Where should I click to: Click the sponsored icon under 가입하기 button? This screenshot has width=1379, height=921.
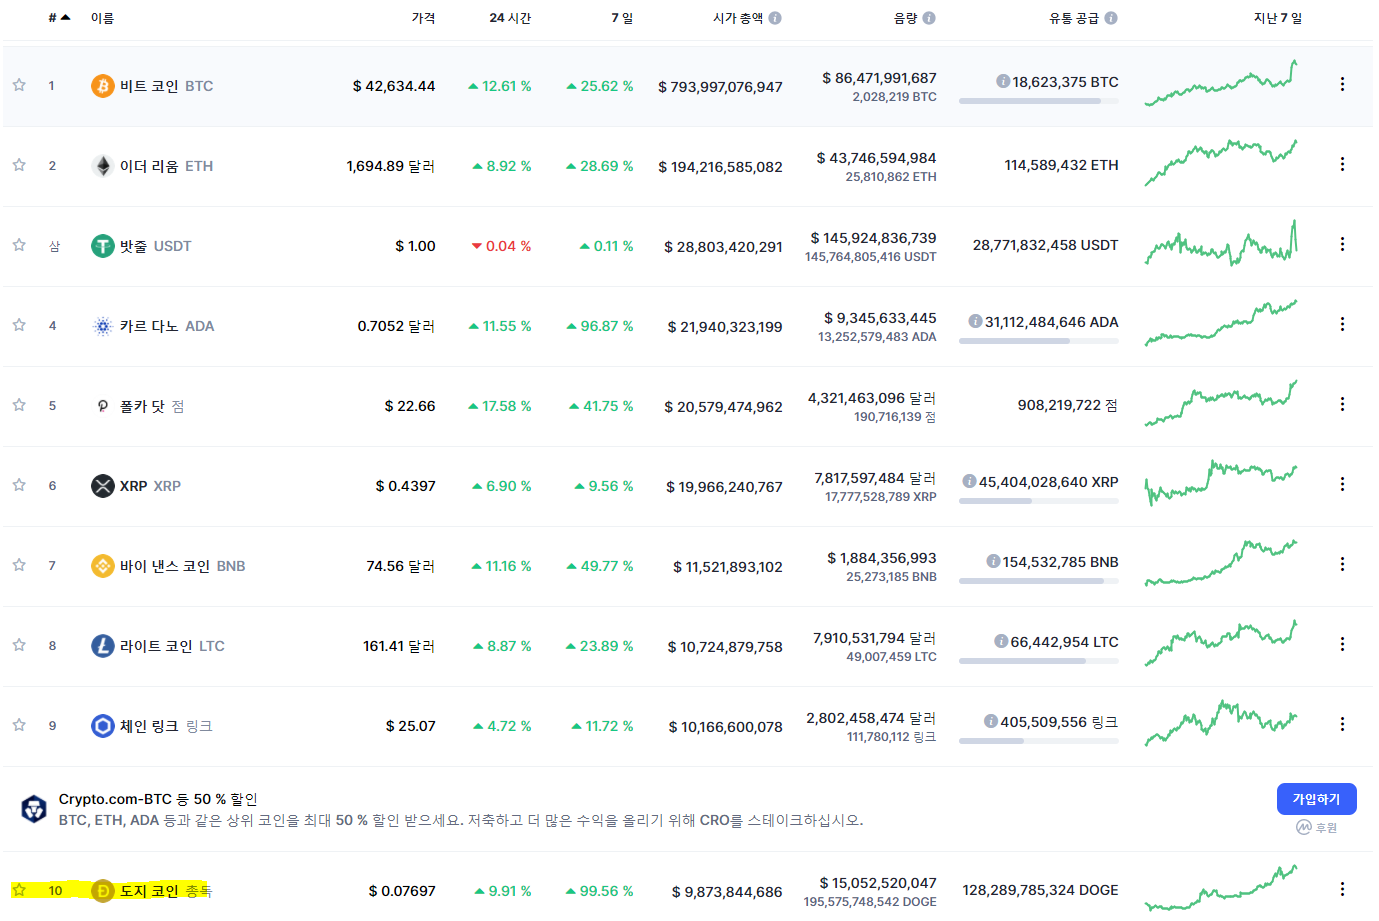pyautogui.click(x=1303, y=827)
